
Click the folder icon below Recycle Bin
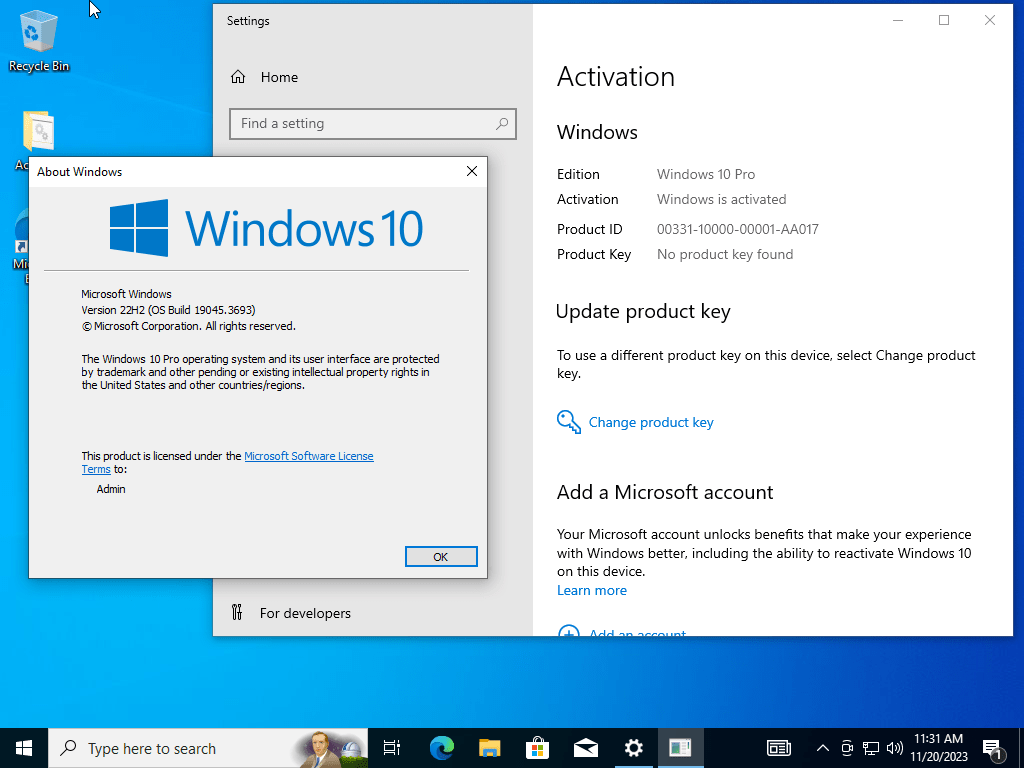(39, 131)
